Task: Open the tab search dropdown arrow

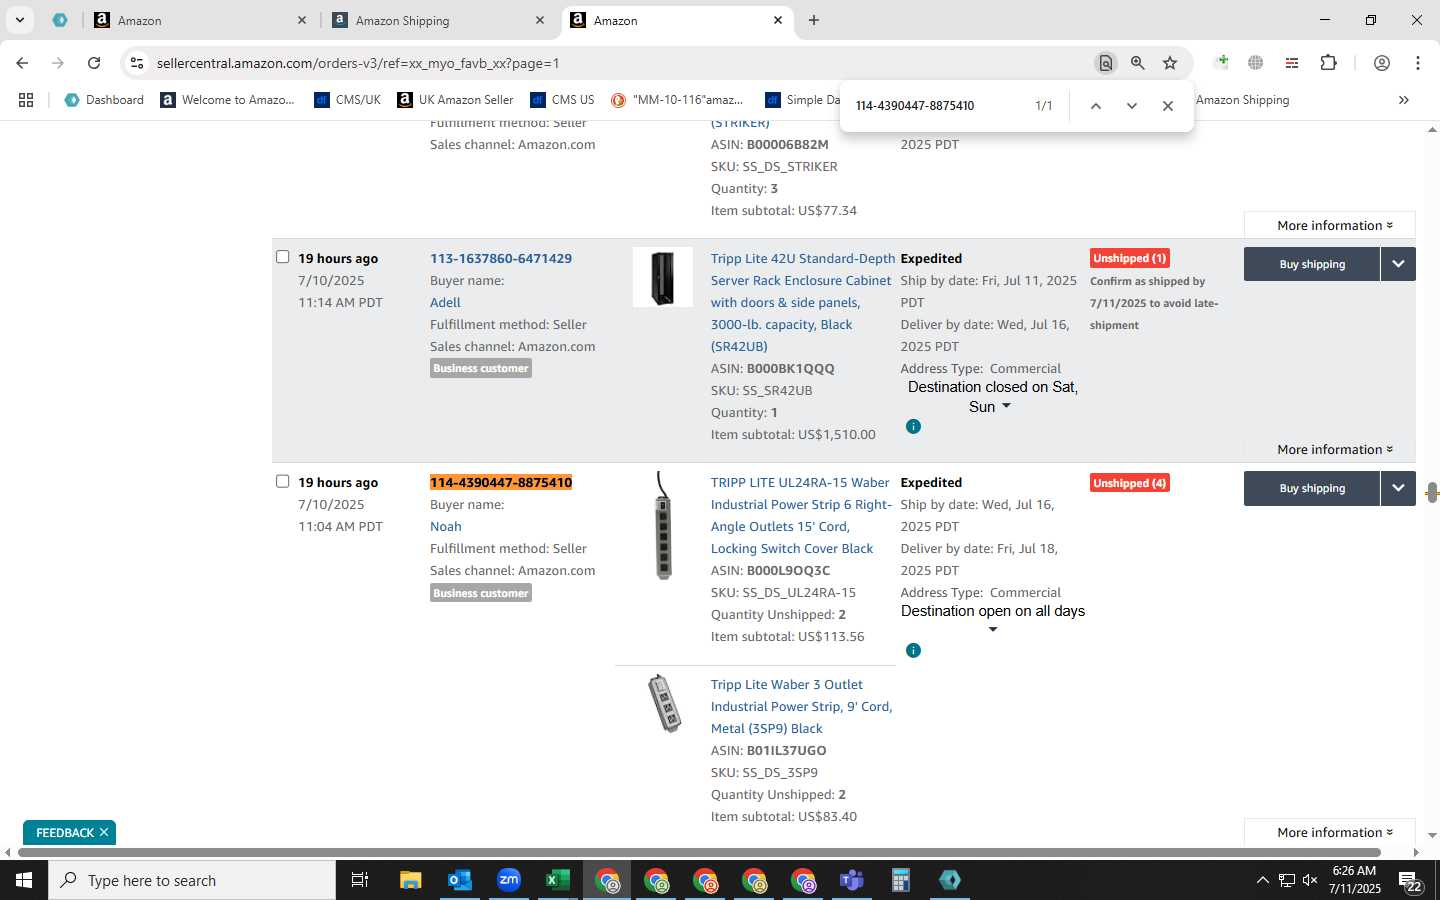Action: (19, 20)
